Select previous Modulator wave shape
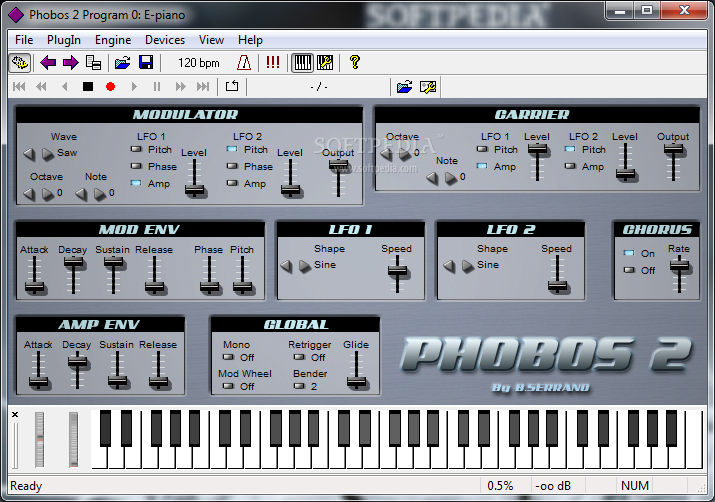 pyautogui.click(x=29, y=154)
